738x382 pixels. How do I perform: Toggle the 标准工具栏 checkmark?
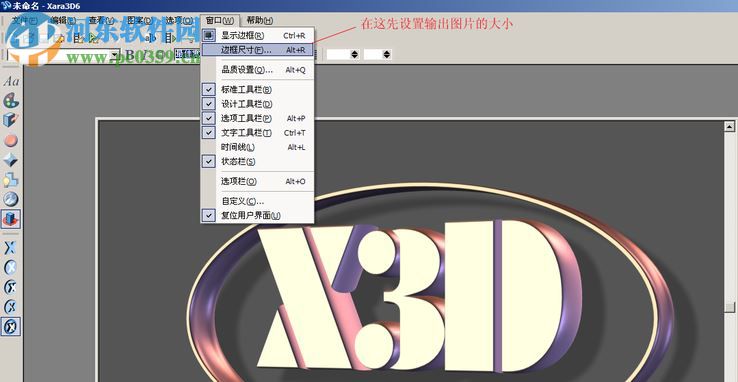[209, 89]
